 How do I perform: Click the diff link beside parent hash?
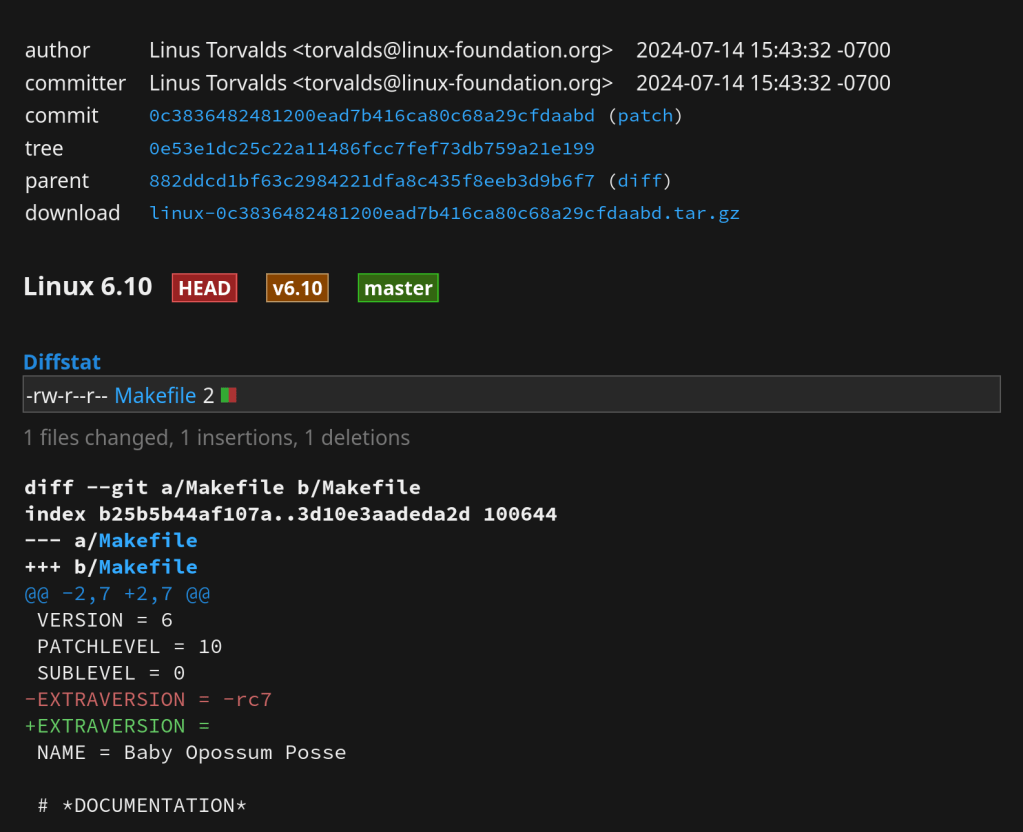(639, 181)
